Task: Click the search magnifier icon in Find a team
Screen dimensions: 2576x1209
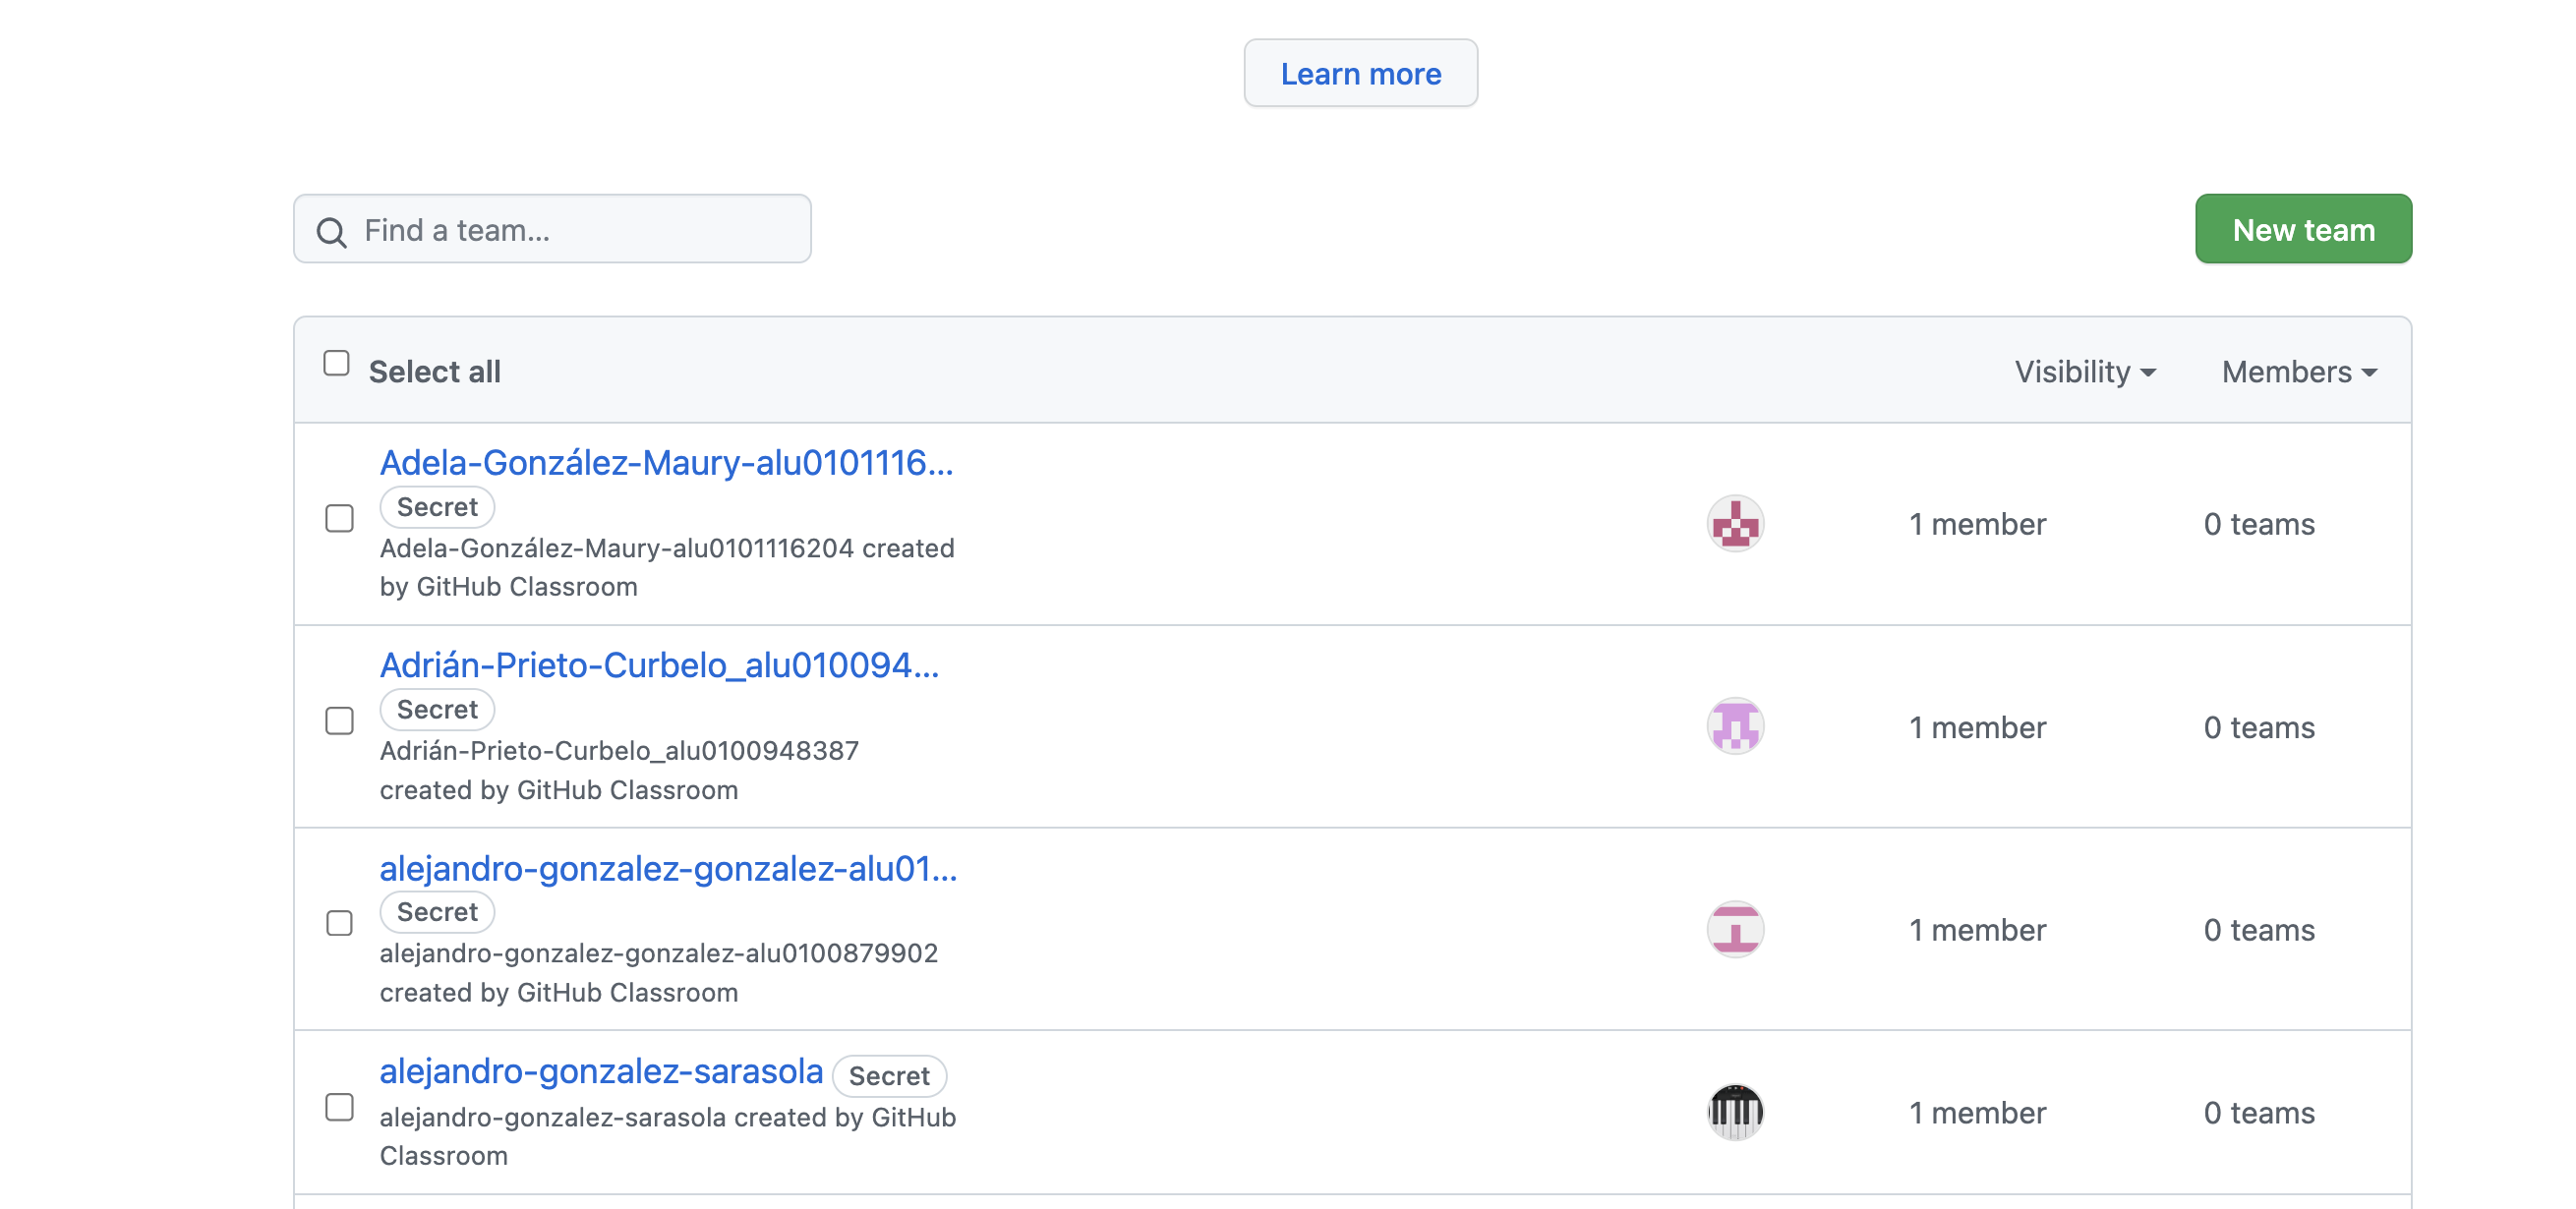Action: coord(331,232)
